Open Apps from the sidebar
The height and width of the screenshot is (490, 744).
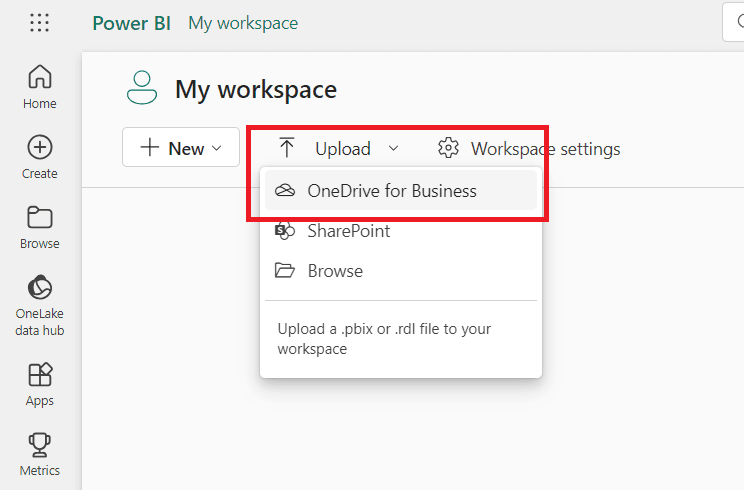pyautogui.click(x=40, y=383)
